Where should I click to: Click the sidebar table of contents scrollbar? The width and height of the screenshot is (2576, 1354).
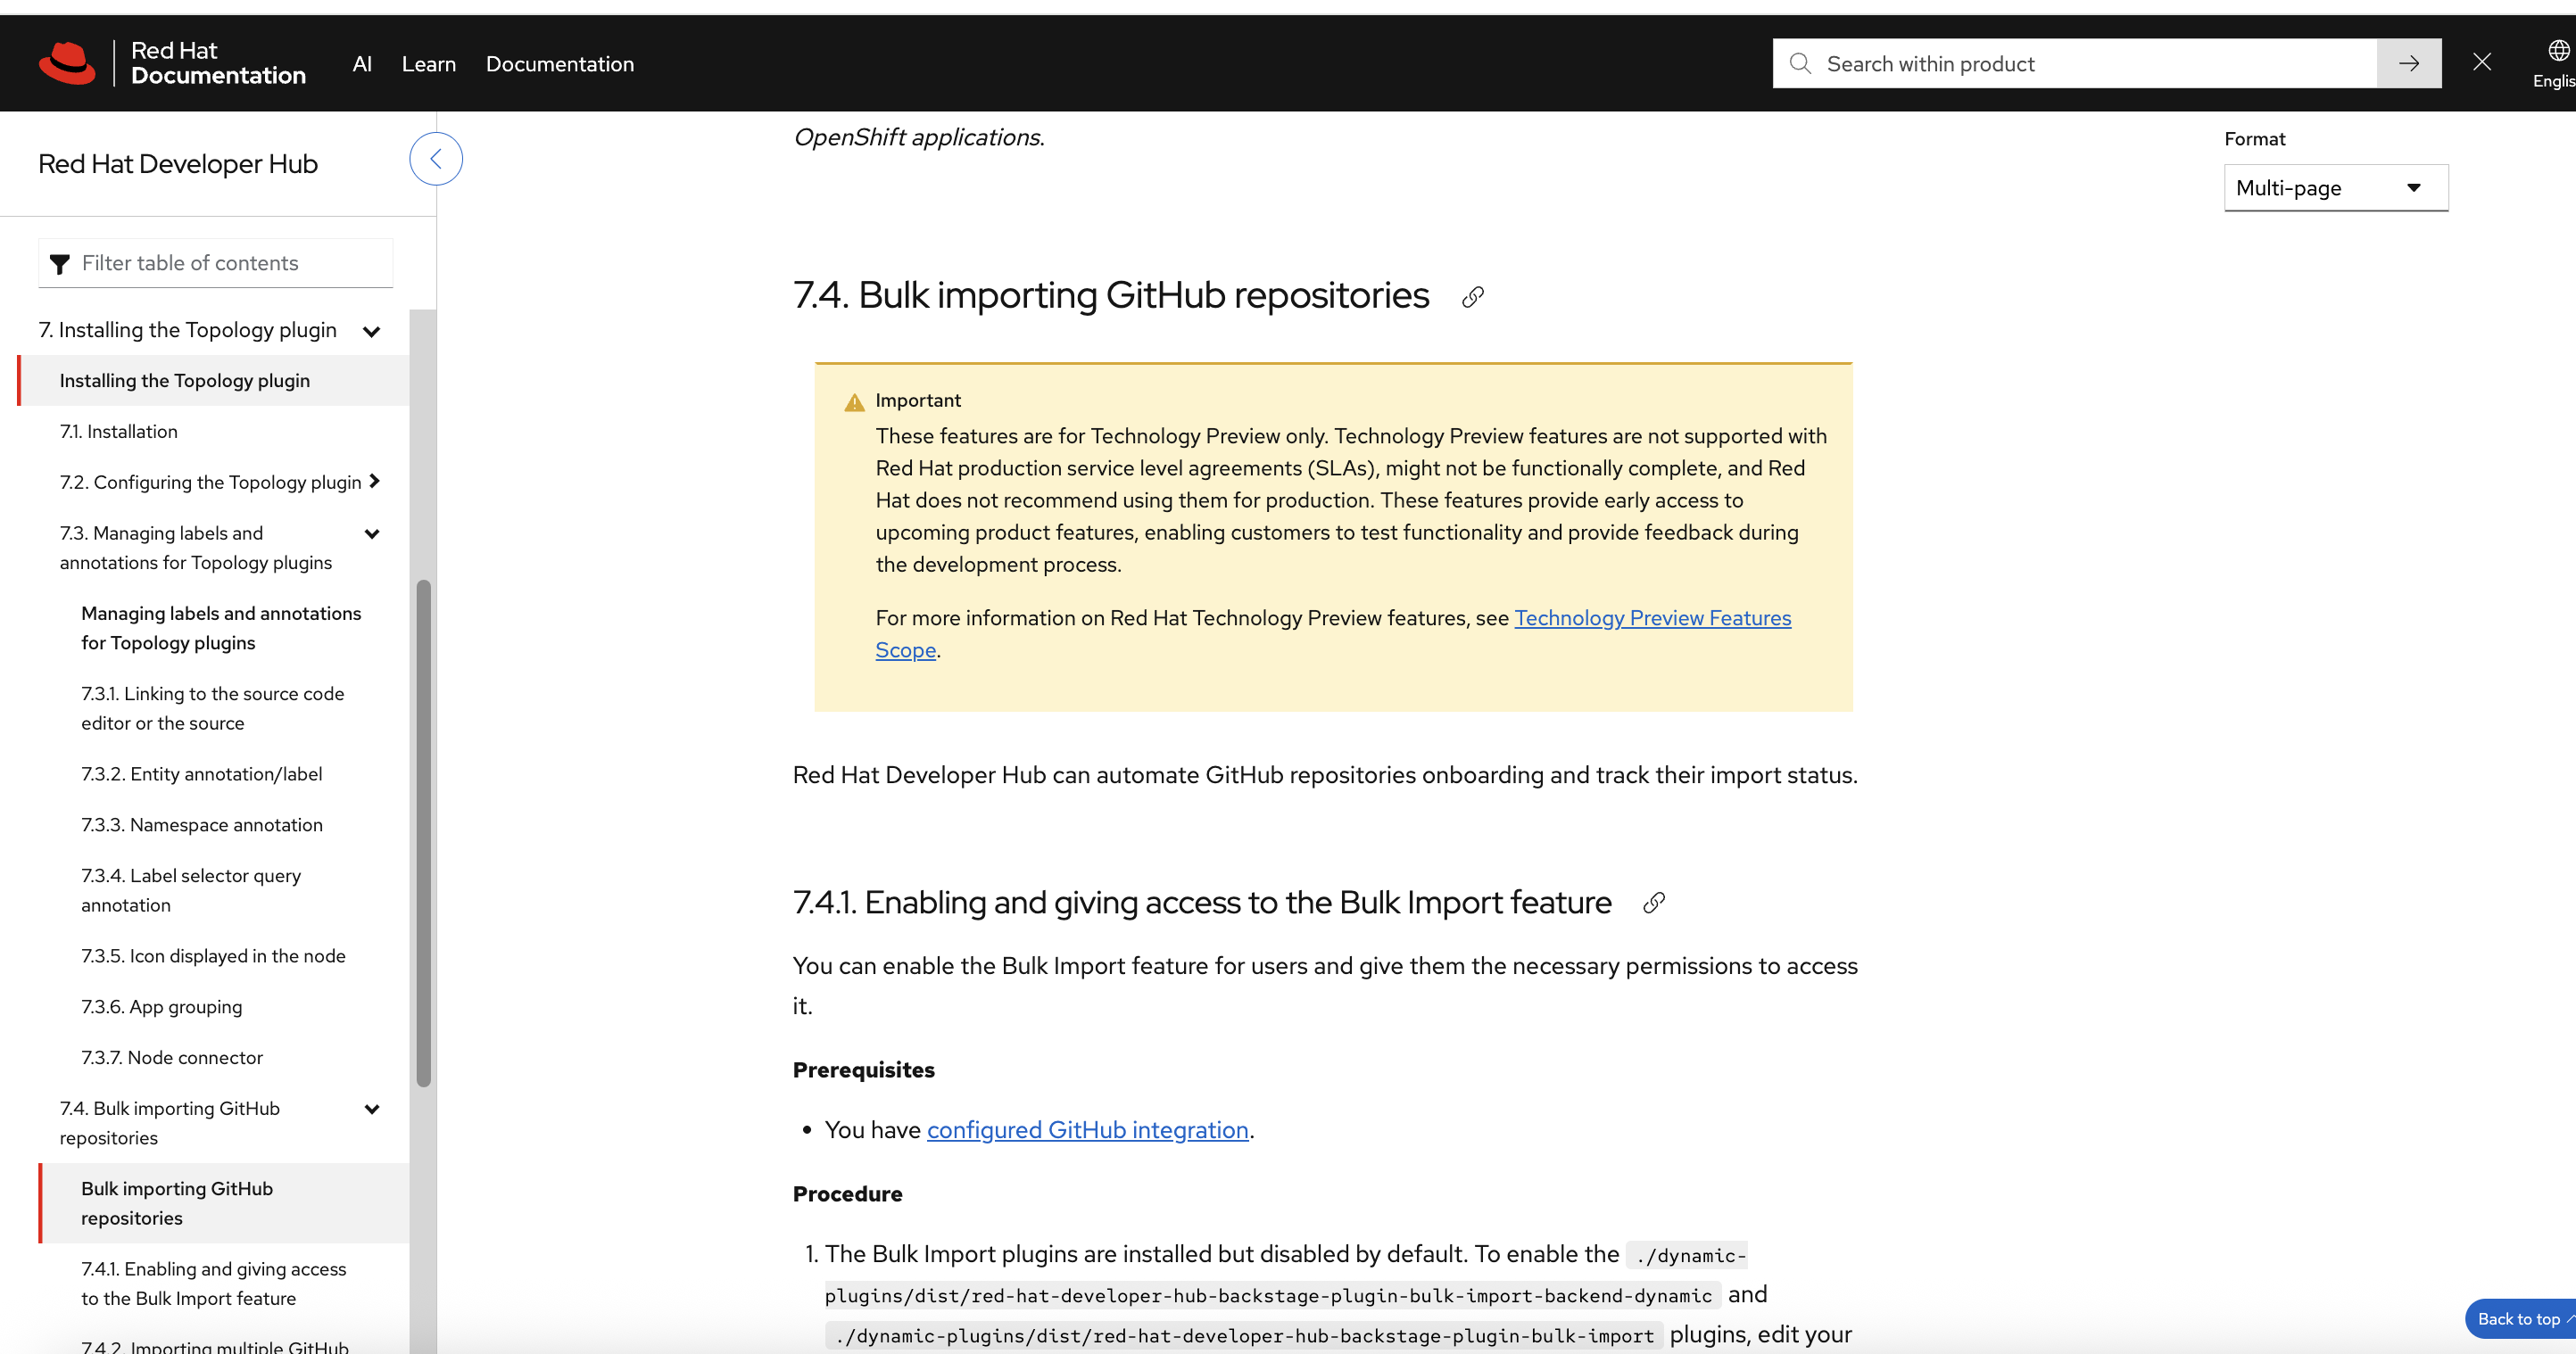[423, 832]
